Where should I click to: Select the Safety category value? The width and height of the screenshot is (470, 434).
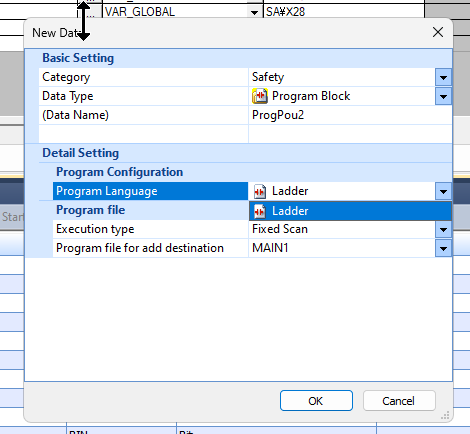click(342, 77)
